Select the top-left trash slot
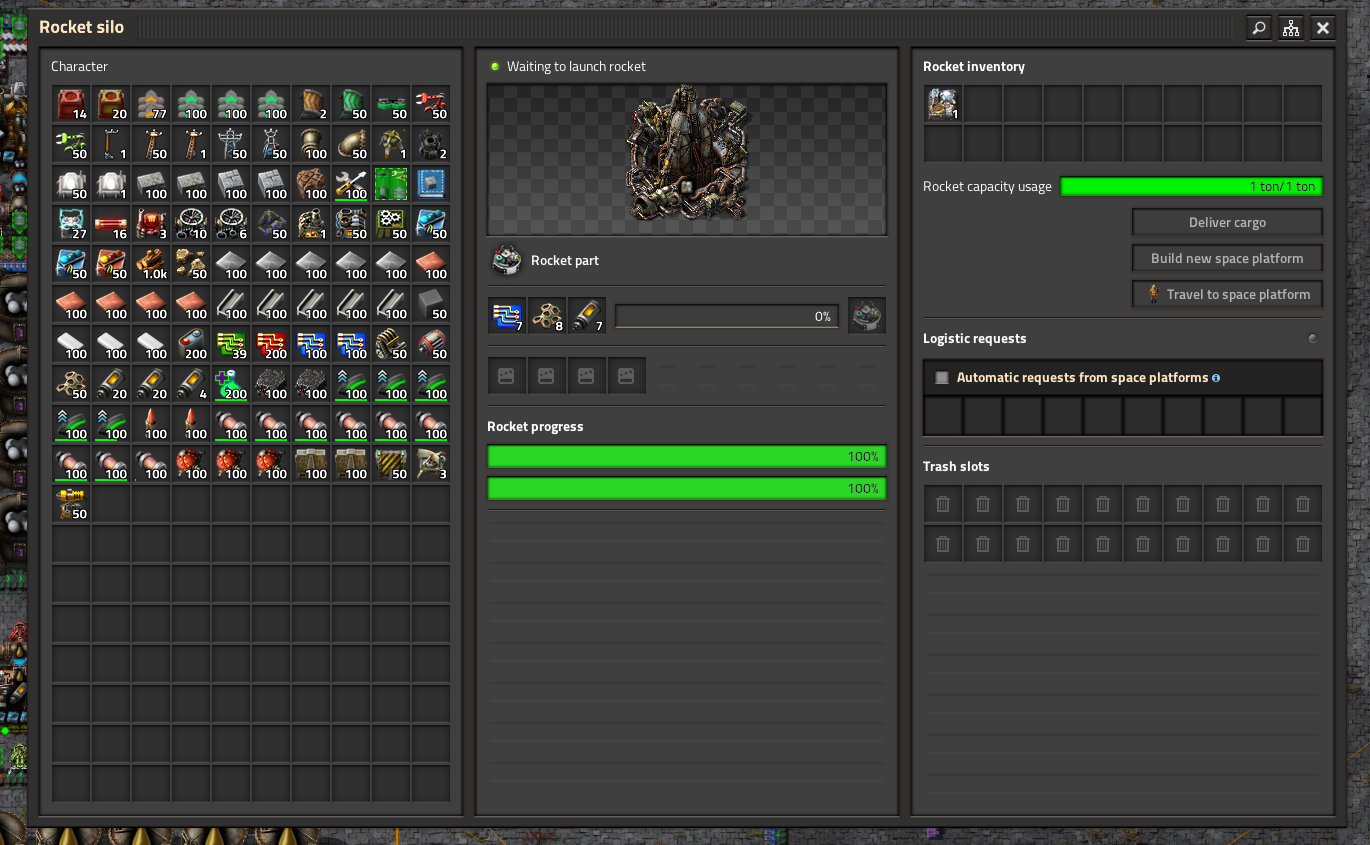 (943, 504)
